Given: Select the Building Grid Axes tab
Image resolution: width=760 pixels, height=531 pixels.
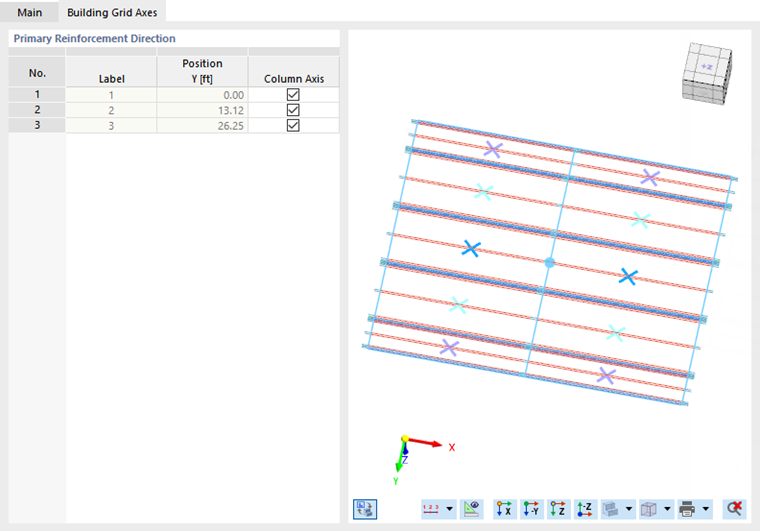Looking at the screenshot, I should [112, 12].
